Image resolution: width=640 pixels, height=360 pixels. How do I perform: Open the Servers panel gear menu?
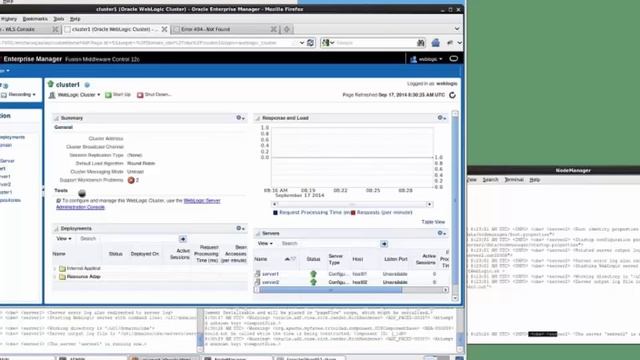click(442, 233)
